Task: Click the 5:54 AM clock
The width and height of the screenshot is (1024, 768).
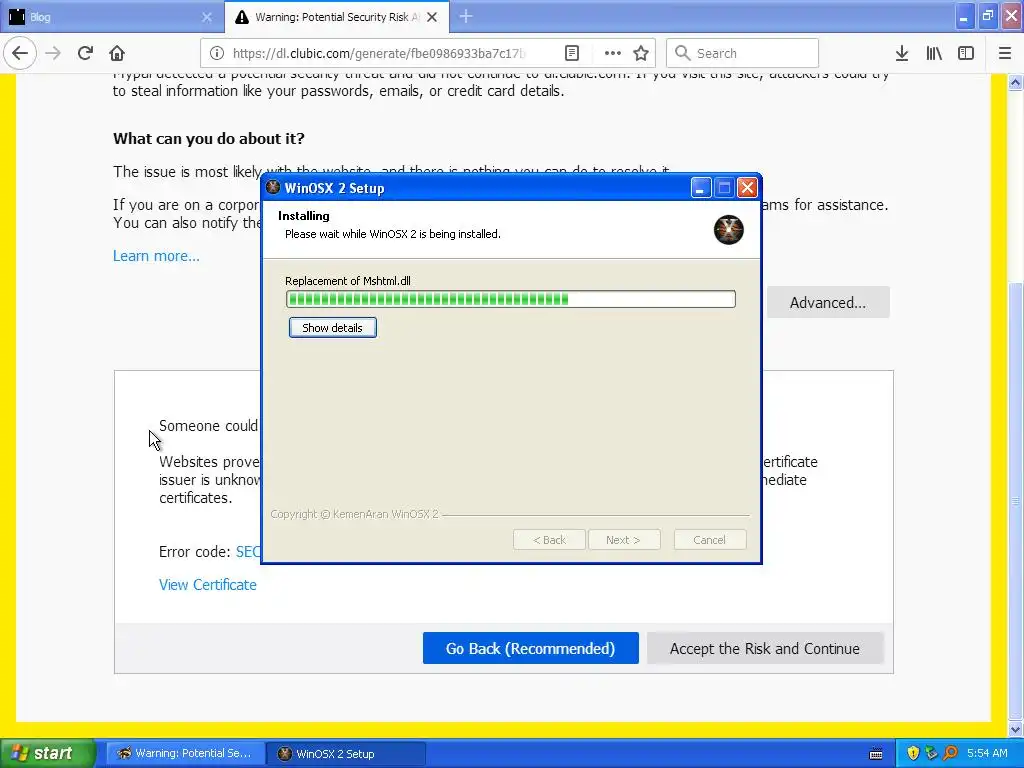Action: (x=987, y=754)
